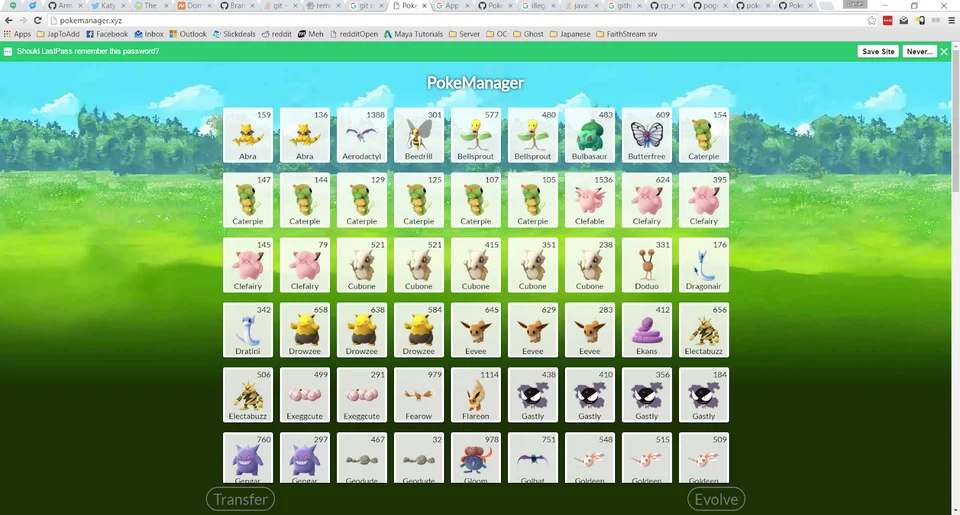Select the Cubone card with CP 415
The width and height of the screenshot is (960, 515).
point(476,265)
